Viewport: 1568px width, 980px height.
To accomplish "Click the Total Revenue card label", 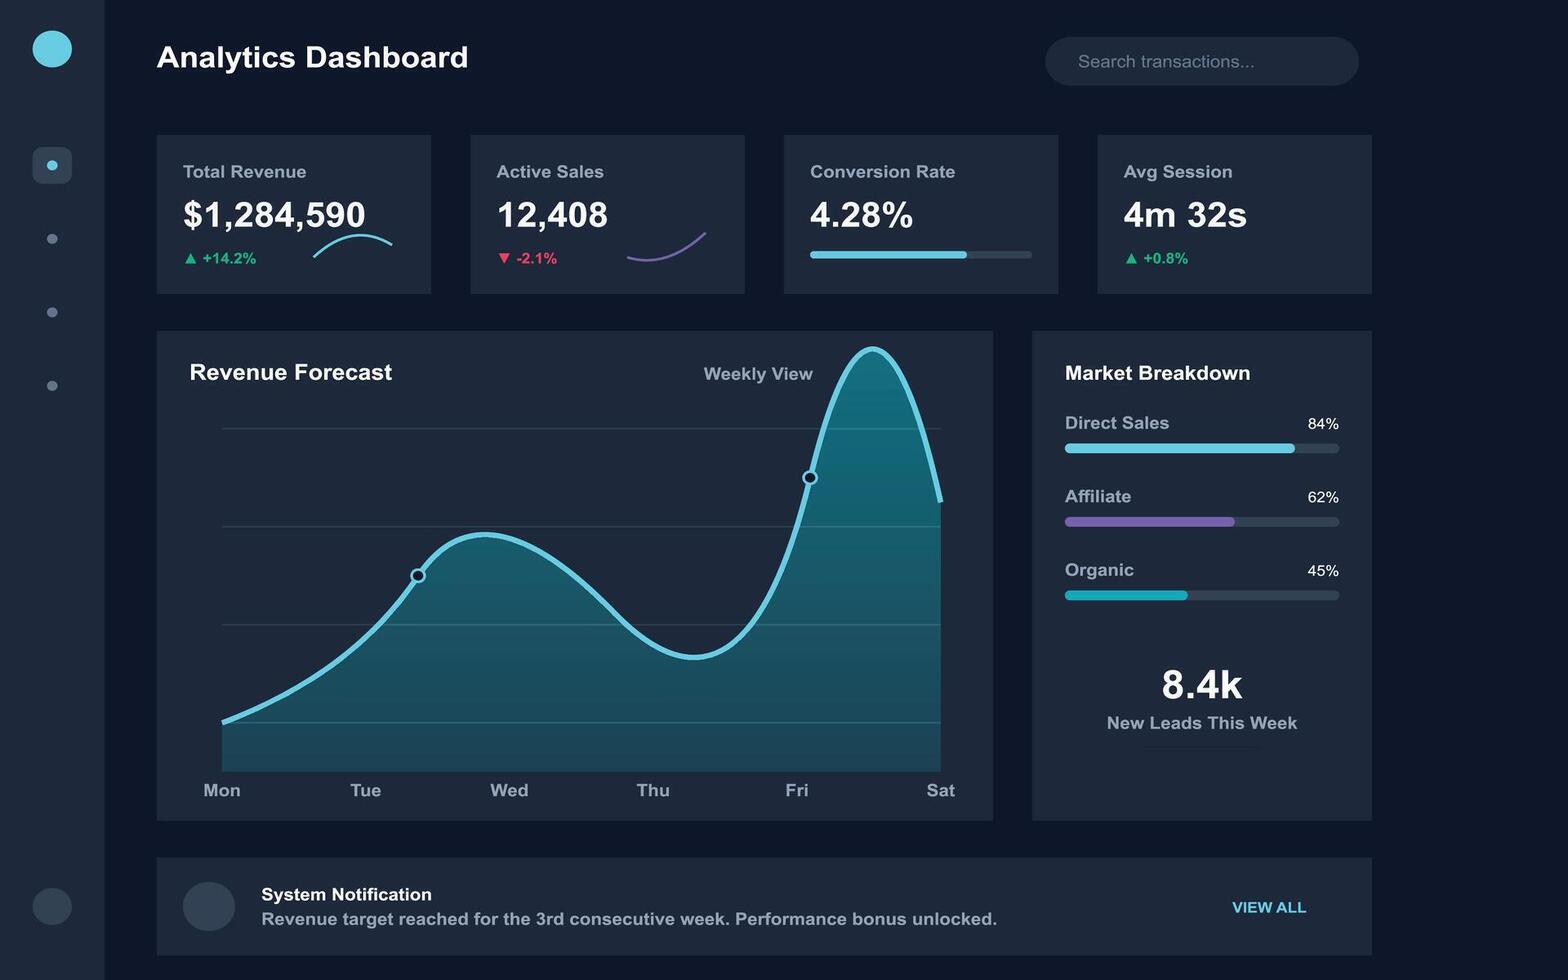I will 244,172.
